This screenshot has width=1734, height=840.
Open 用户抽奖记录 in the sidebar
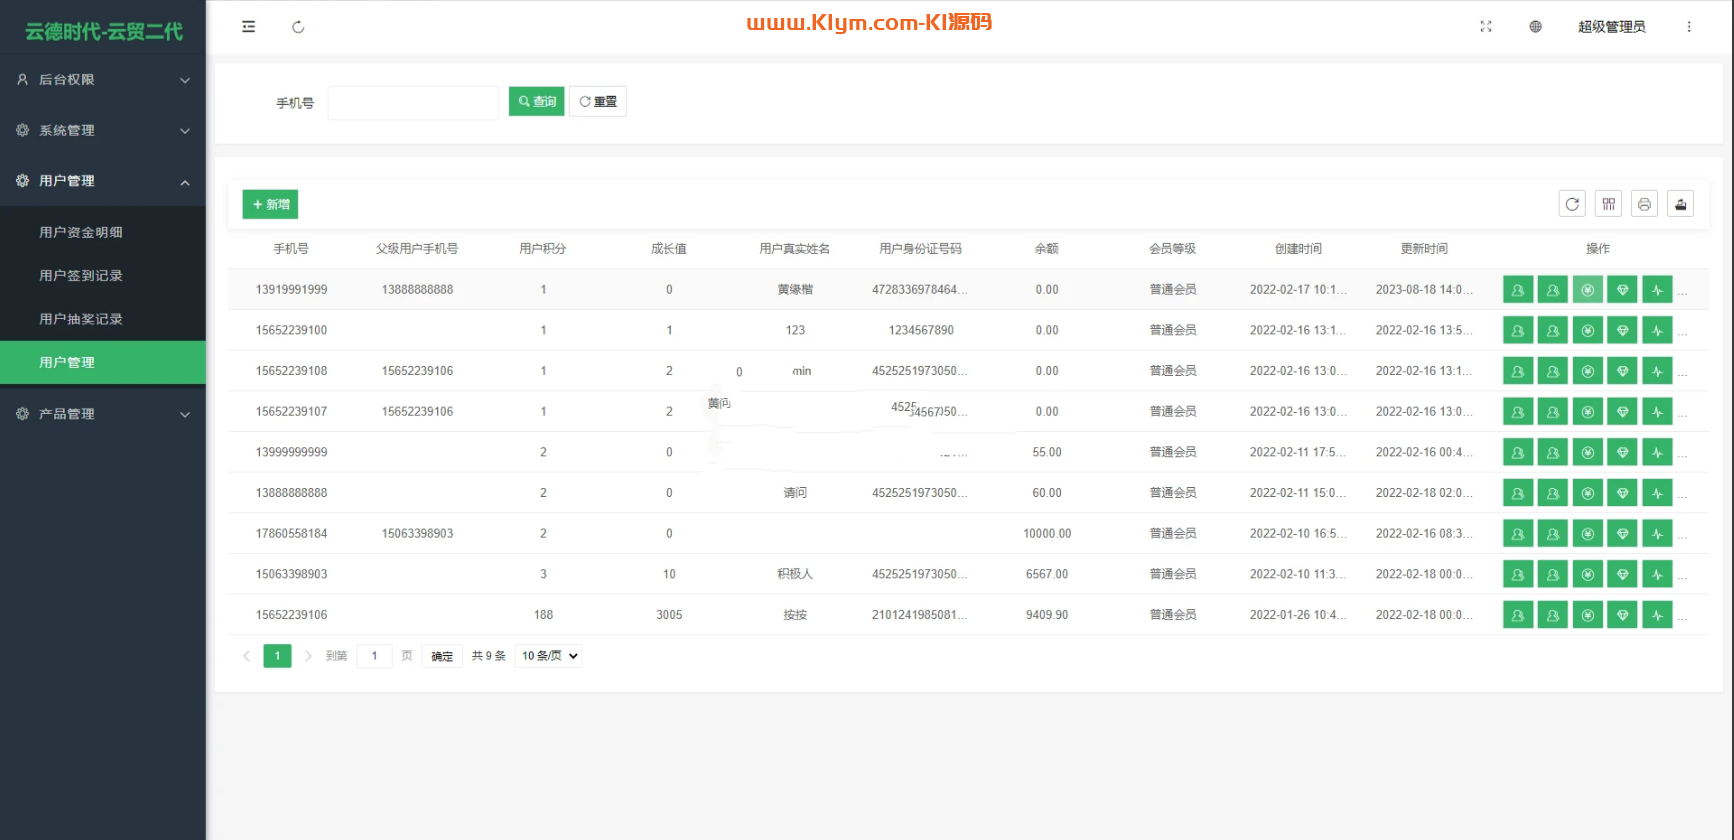click(103, 319)
